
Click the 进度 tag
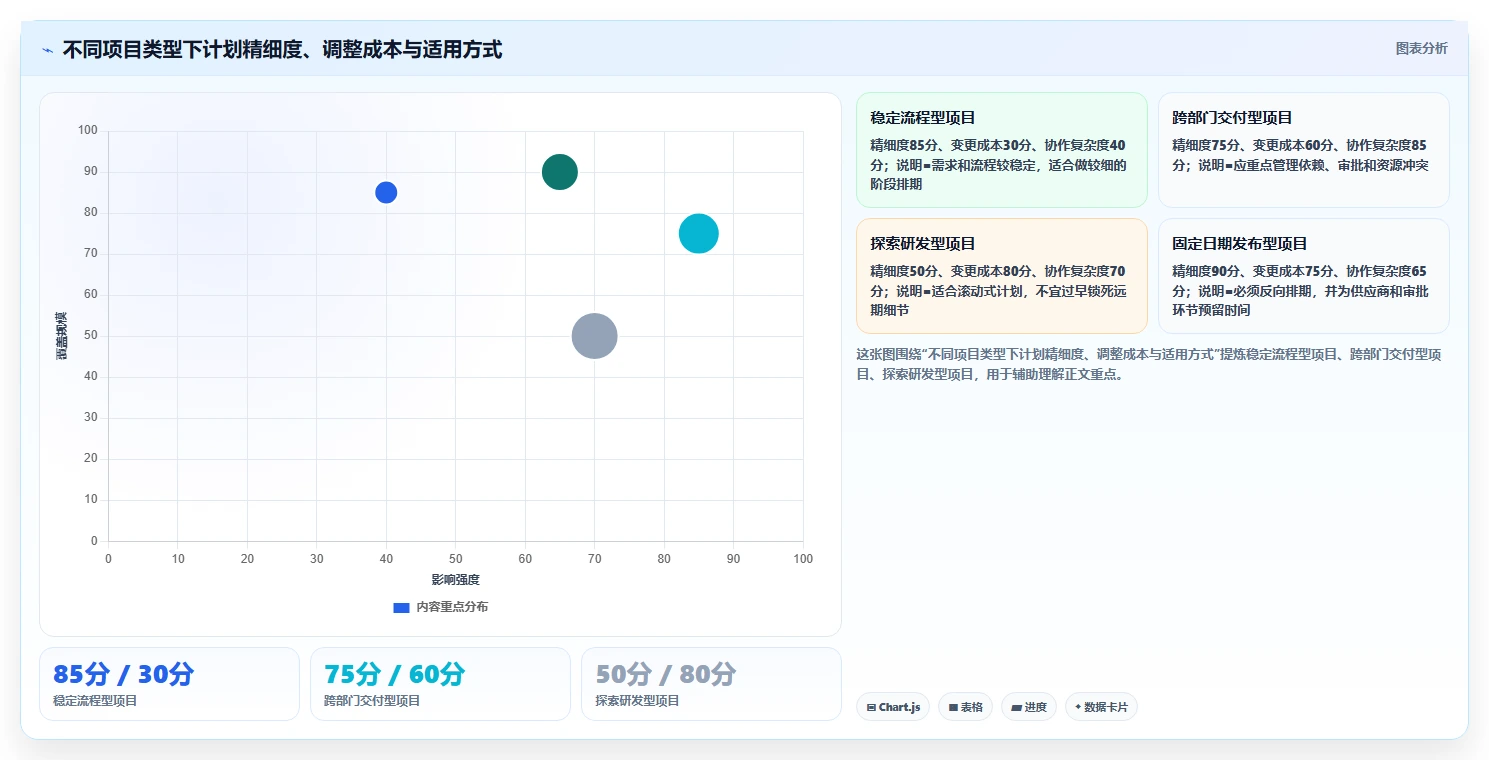pos(1028,707)
